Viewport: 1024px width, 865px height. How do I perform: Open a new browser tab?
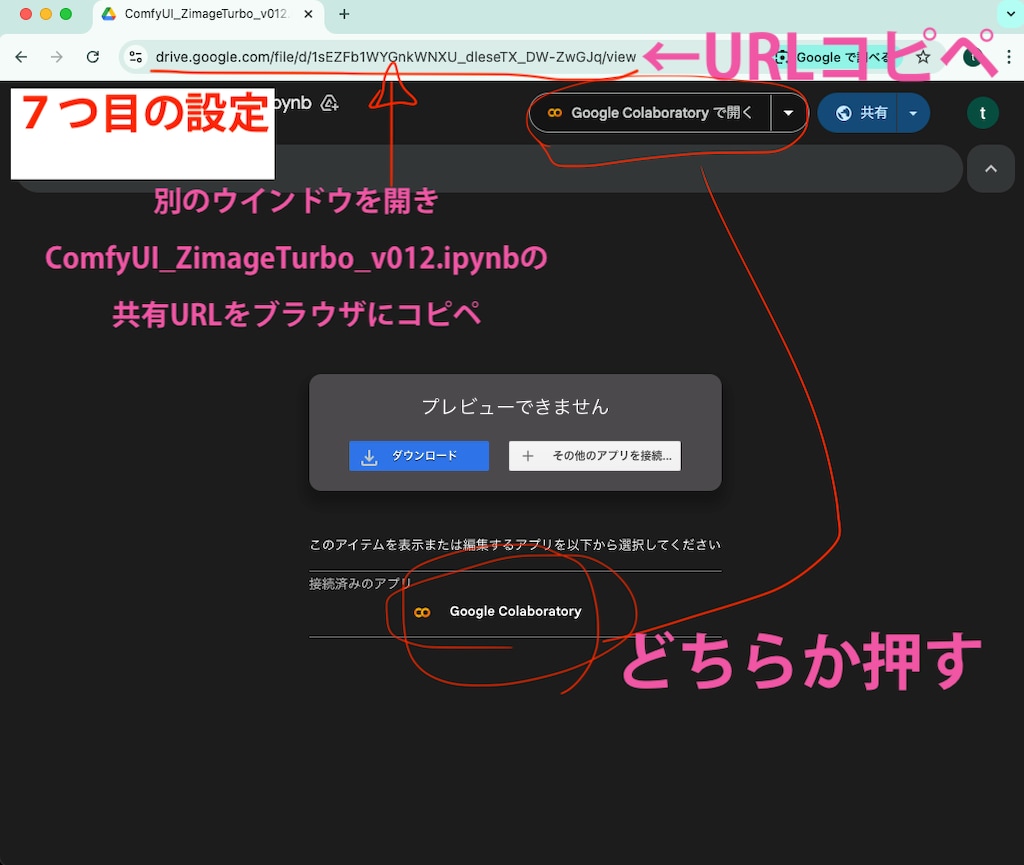344,14
